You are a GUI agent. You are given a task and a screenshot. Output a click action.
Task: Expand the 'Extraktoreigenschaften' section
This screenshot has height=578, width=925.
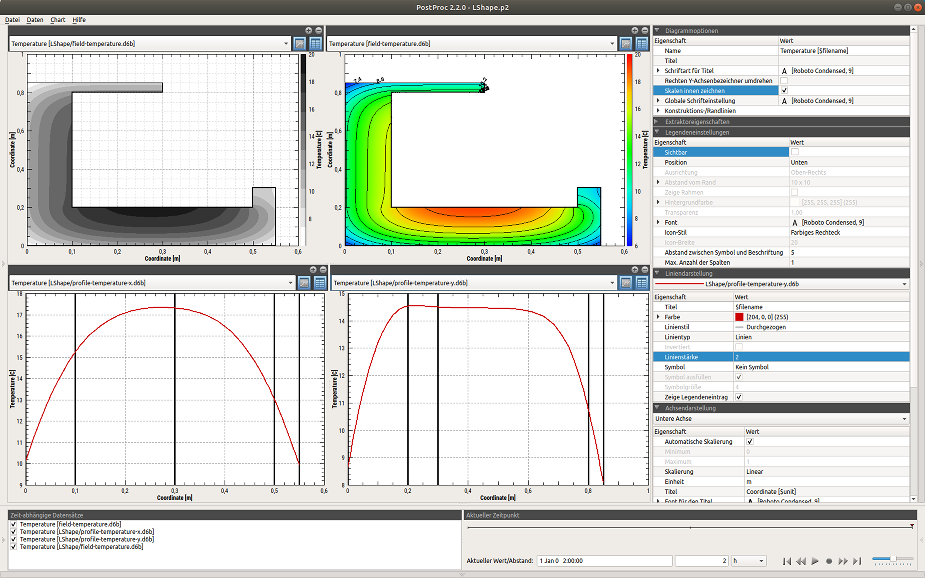pos(657,121)
